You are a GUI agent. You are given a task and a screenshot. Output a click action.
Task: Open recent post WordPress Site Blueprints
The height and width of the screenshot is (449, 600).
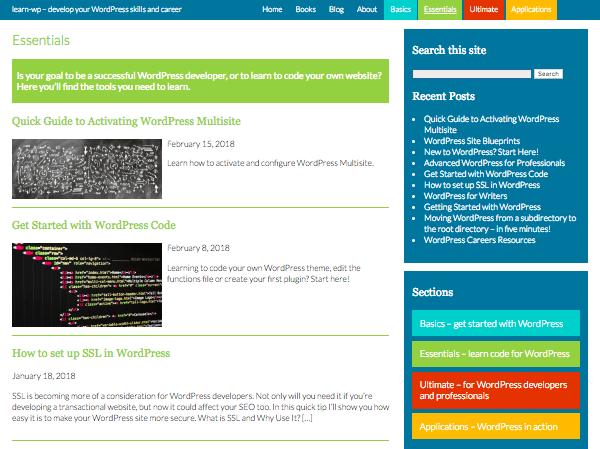(x=471, y=141)
